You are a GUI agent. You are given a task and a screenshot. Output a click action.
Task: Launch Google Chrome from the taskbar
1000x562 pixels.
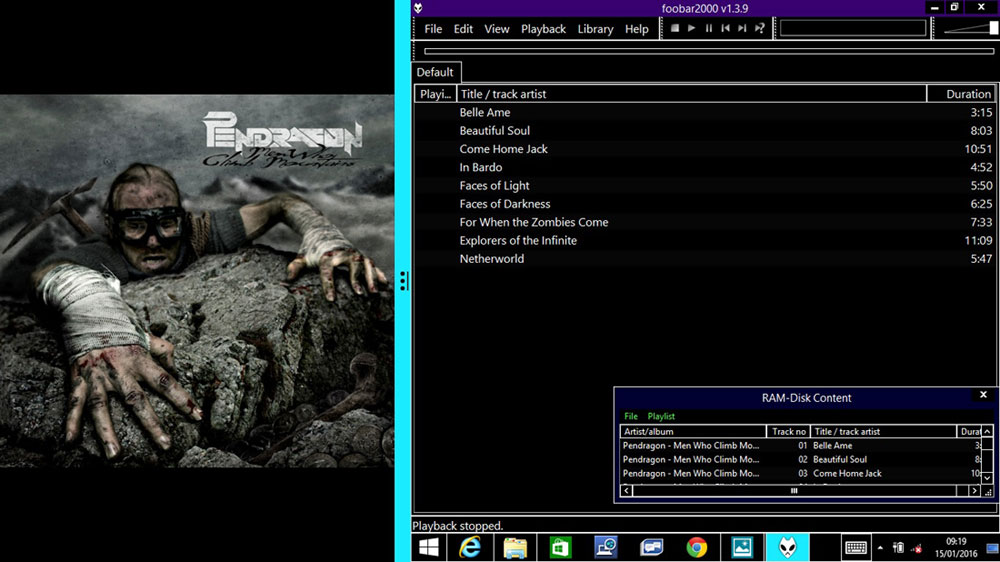pyautogui.click(x=697, y=547)
